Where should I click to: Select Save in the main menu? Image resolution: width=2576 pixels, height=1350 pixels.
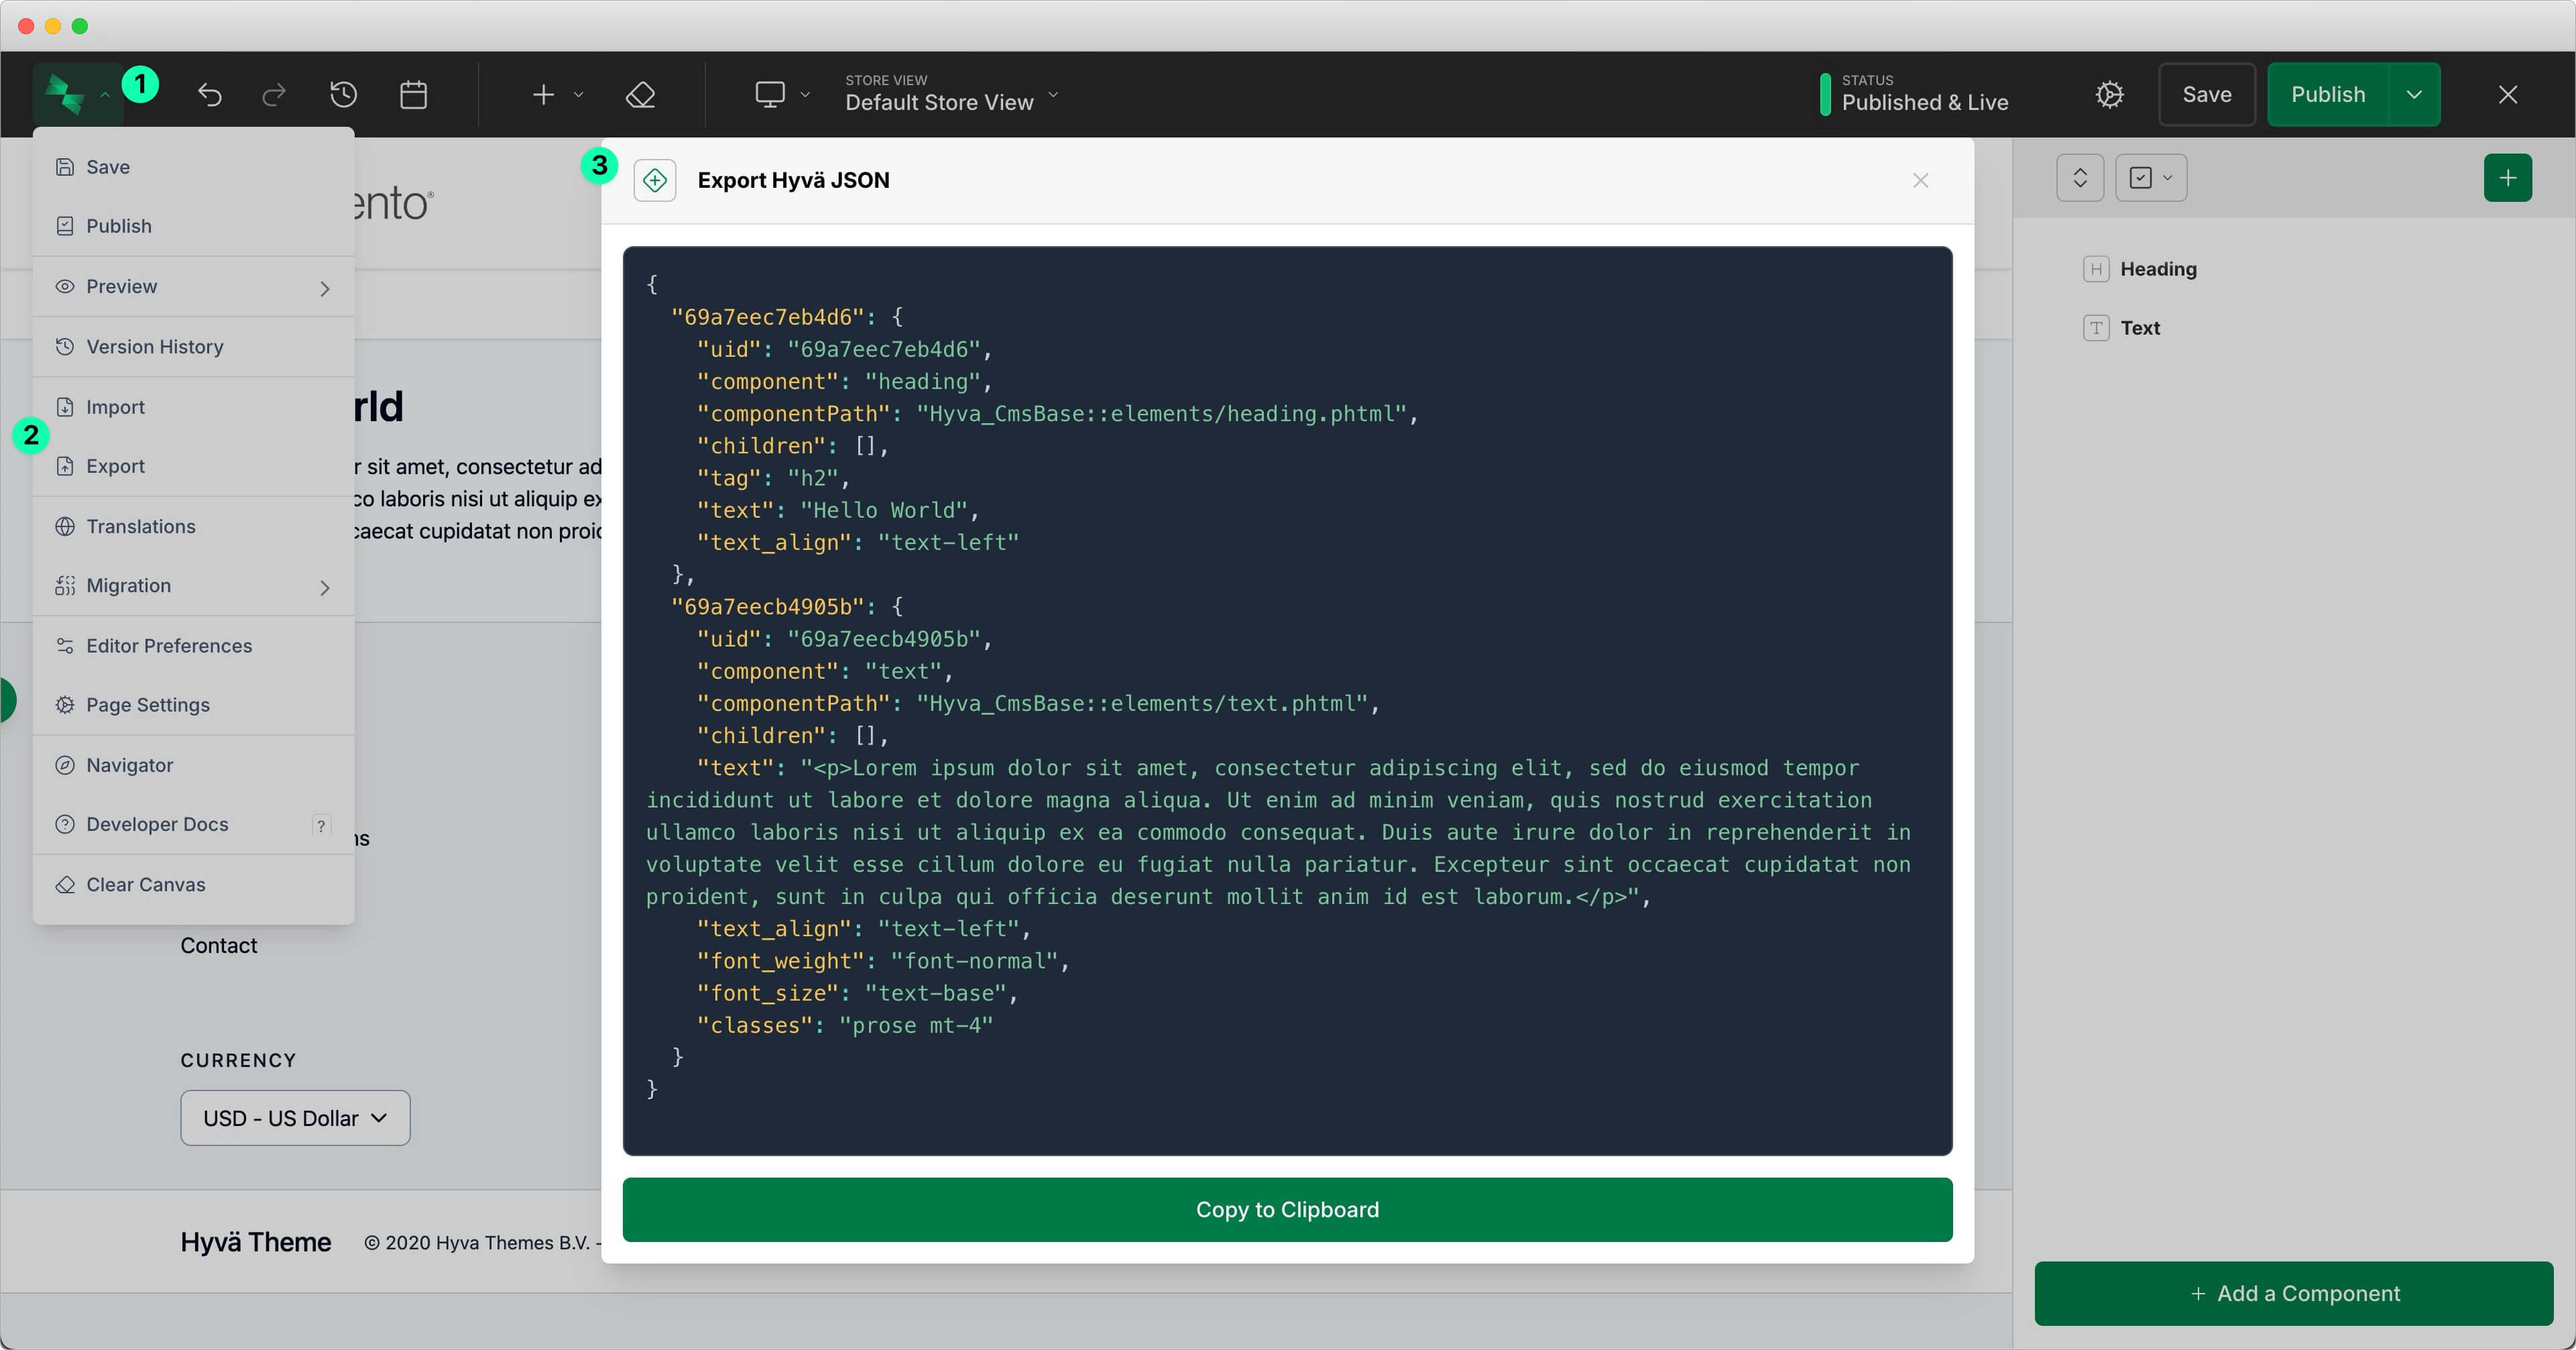pos(193,167)
